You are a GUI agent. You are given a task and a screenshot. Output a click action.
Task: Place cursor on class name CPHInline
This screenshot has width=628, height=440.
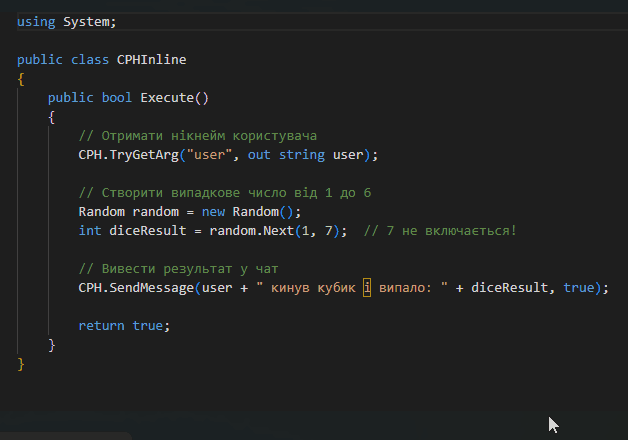(x=152, y=59)
